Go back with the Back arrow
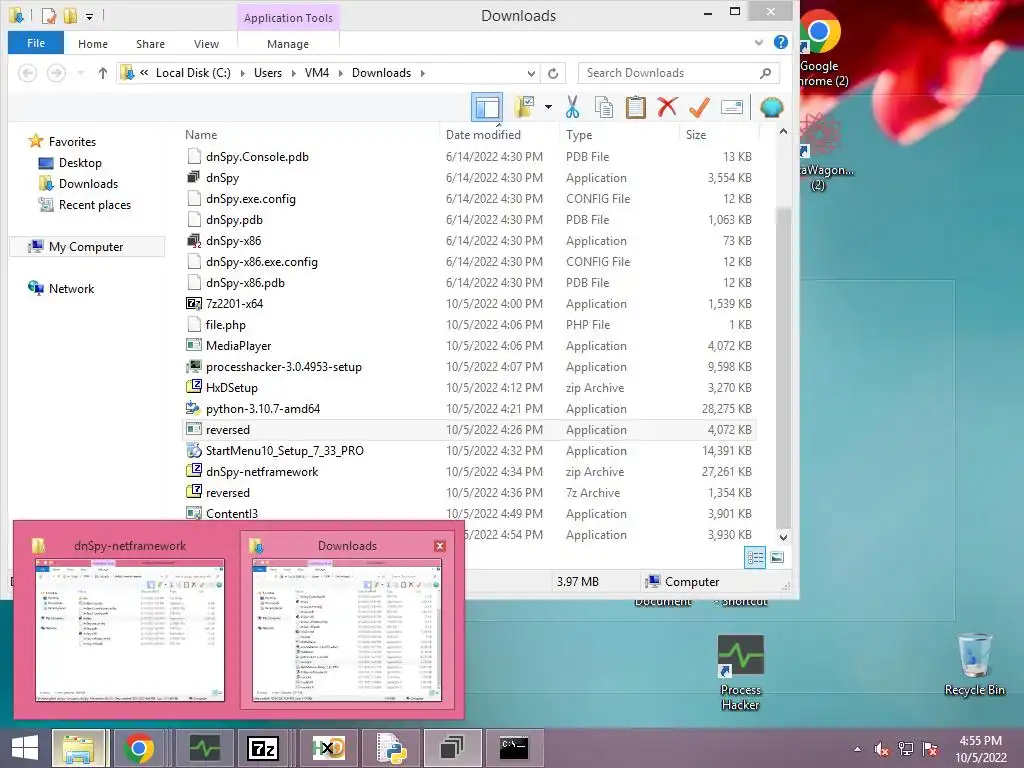Viewport: 1024px width, 768px height. [x=27, y=73]
